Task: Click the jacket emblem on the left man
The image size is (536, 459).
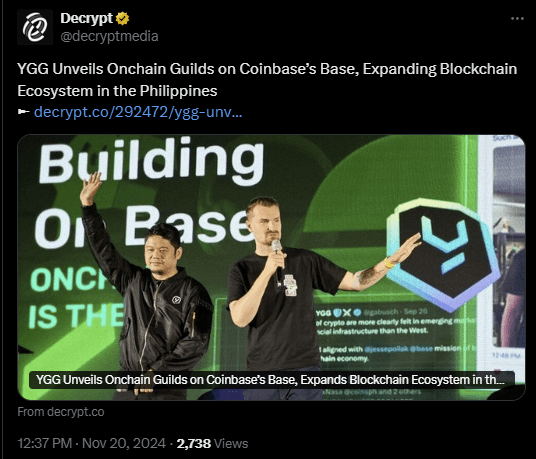Action: click(176, 300)
